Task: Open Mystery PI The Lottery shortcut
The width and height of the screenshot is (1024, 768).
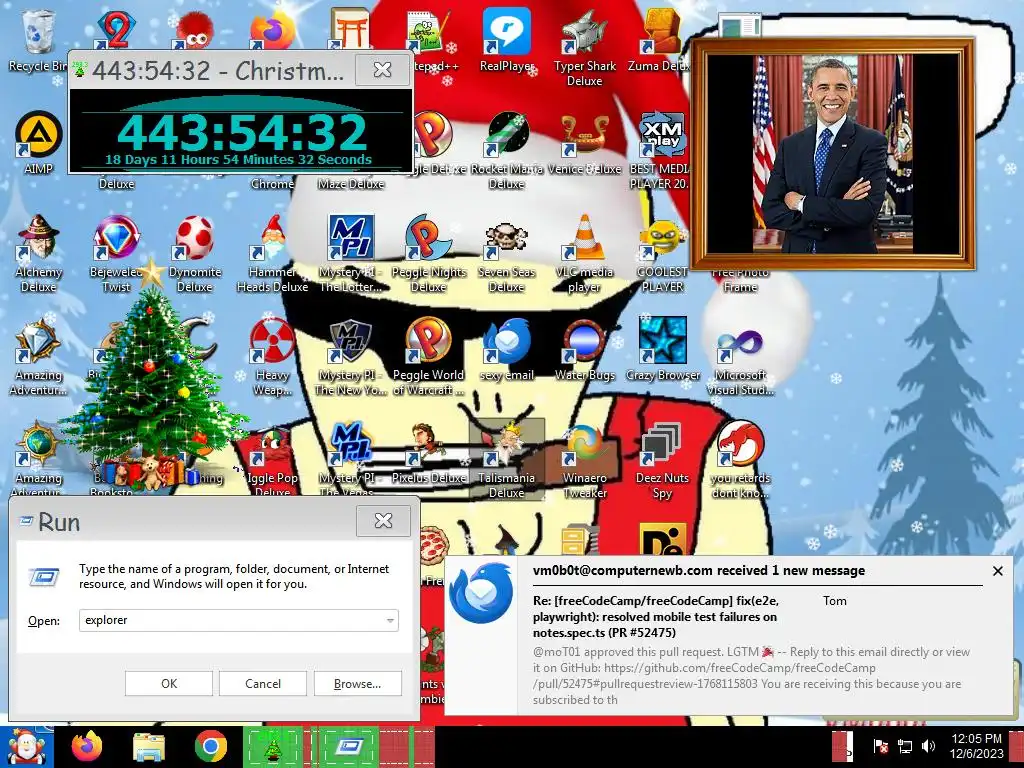Action: (351, 253)
